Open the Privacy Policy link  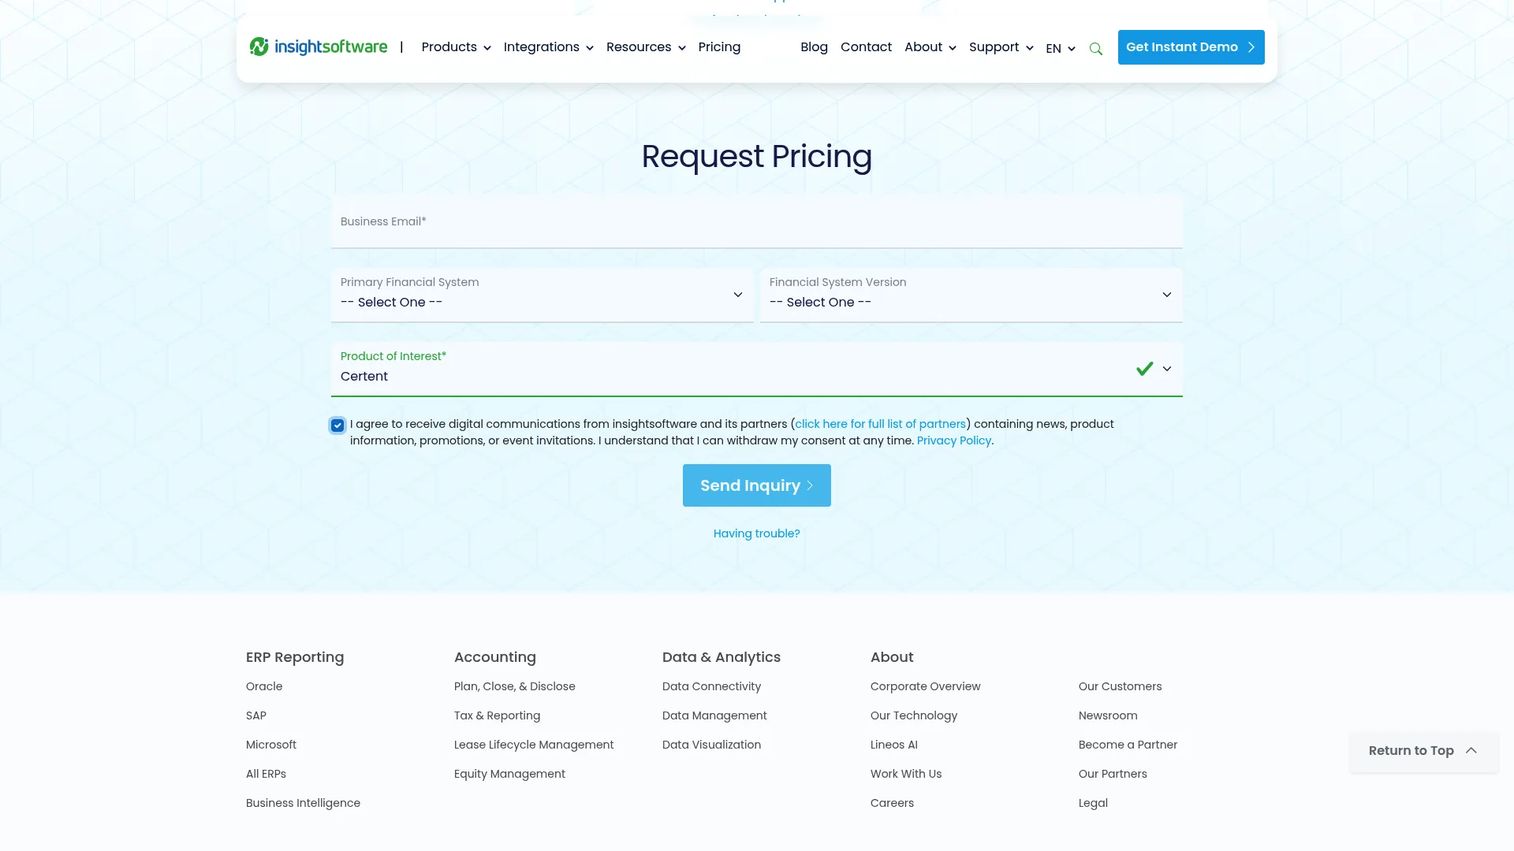tap(954, 440)
